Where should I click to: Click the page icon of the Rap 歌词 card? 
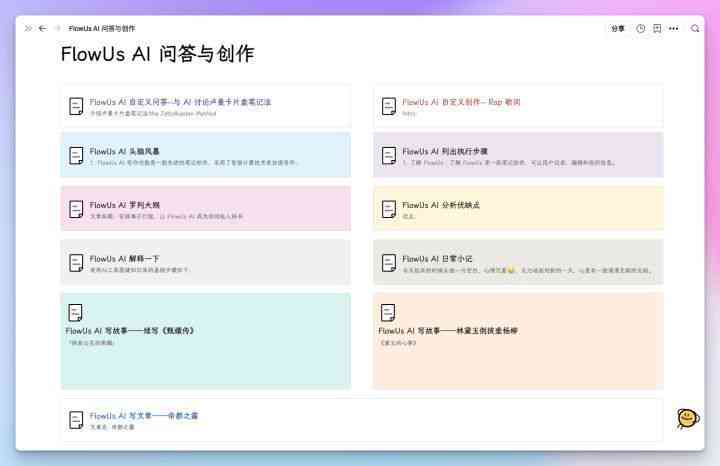389,107
